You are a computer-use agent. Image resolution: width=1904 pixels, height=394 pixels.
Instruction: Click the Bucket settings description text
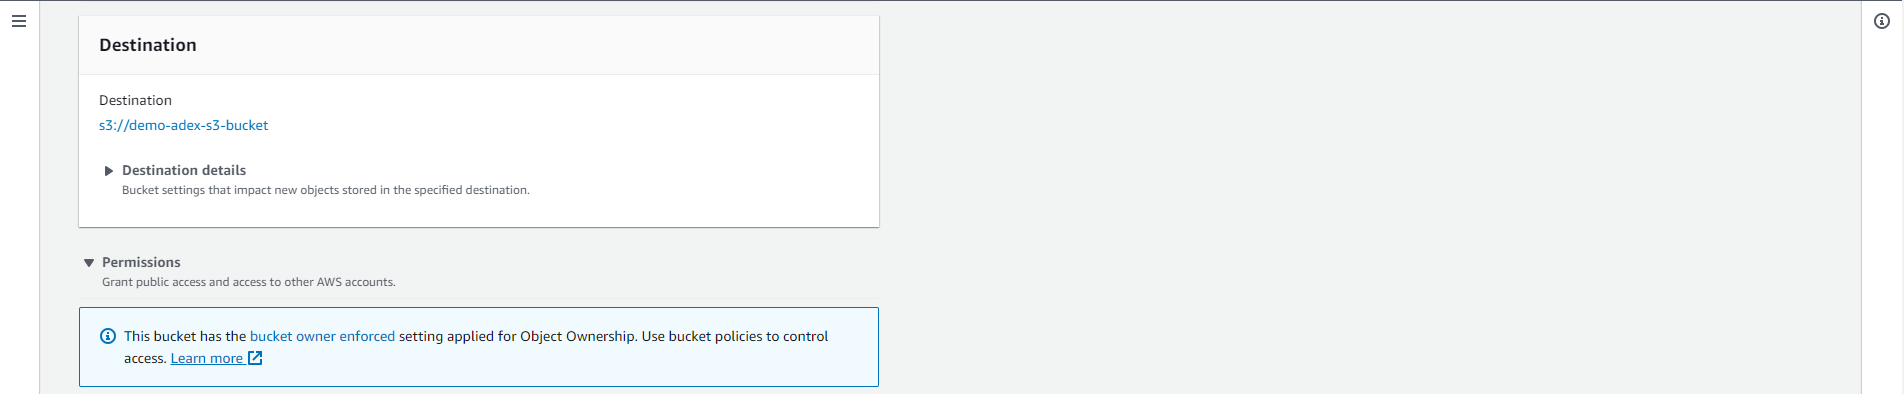[326, 190]
